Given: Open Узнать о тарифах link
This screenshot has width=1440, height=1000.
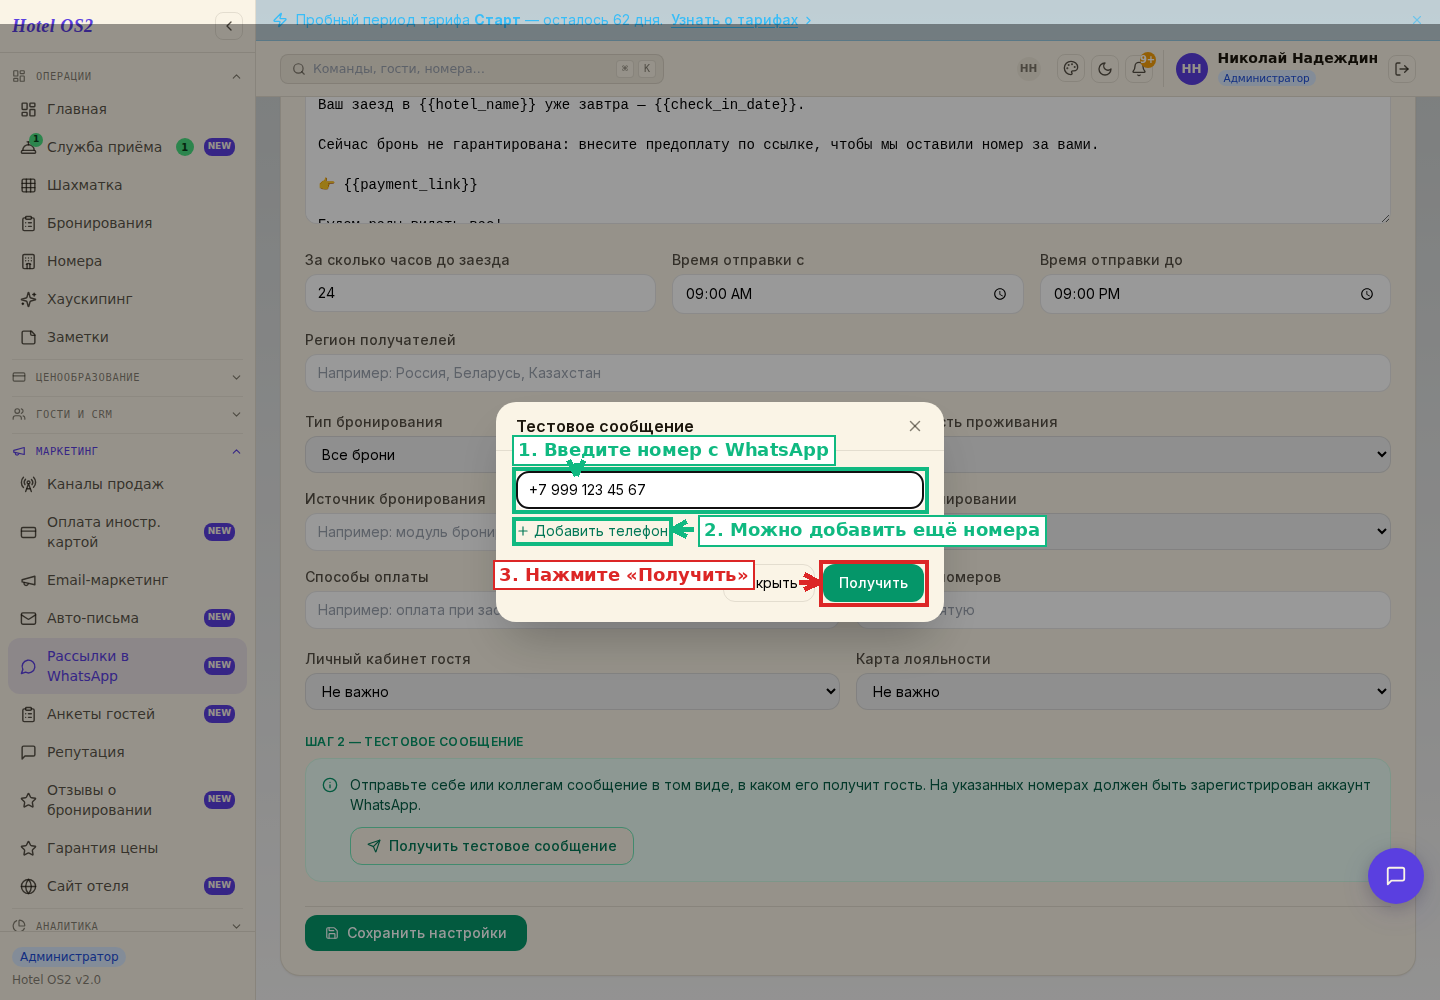Looking at the screenshot, I should click(735, 20).
